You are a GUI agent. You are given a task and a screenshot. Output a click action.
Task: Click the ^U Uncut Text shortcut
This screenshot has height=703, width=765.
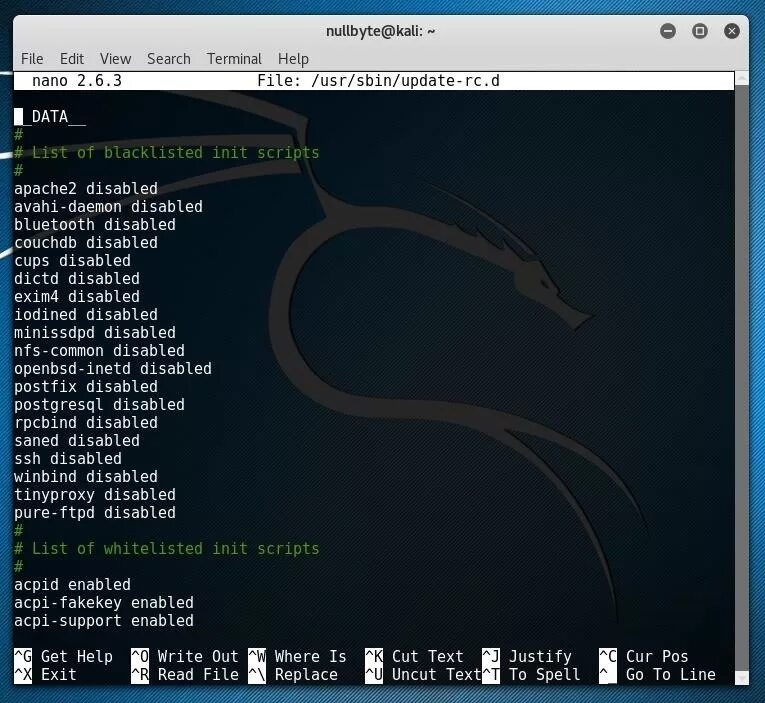coord(423,675)
